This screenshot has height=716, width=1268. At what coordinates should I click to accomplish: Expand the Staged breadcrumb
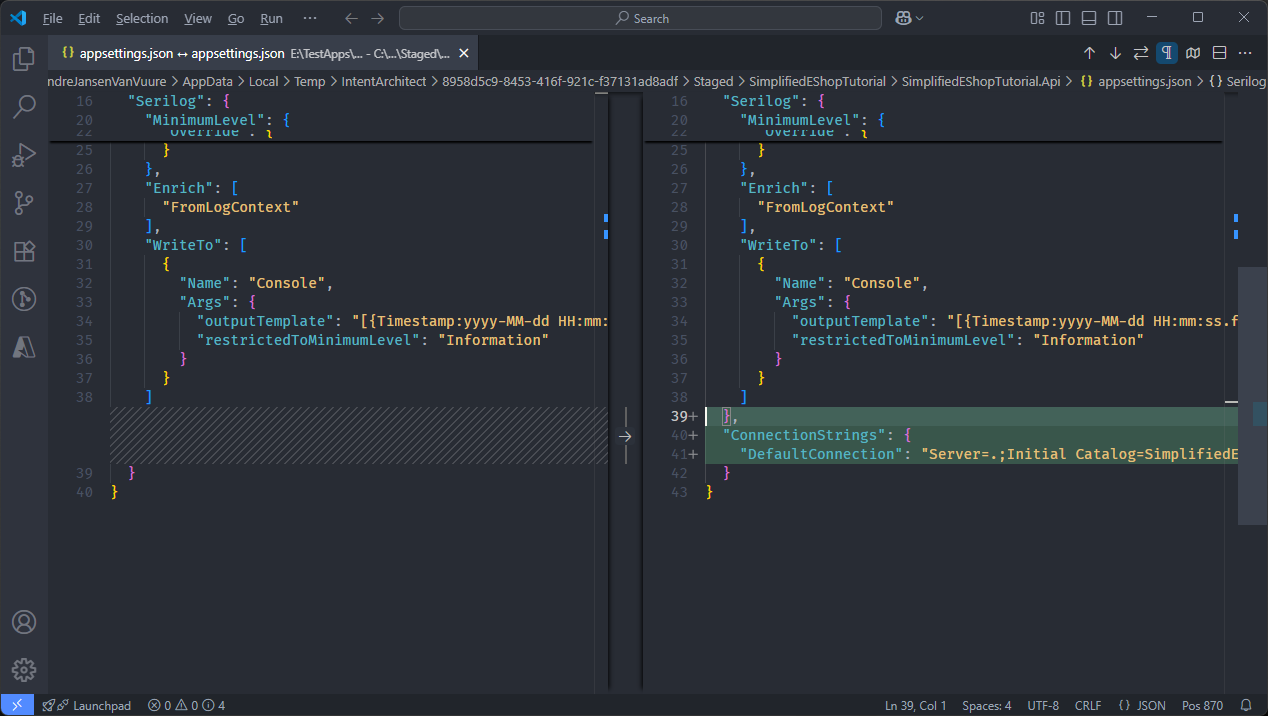714,82
